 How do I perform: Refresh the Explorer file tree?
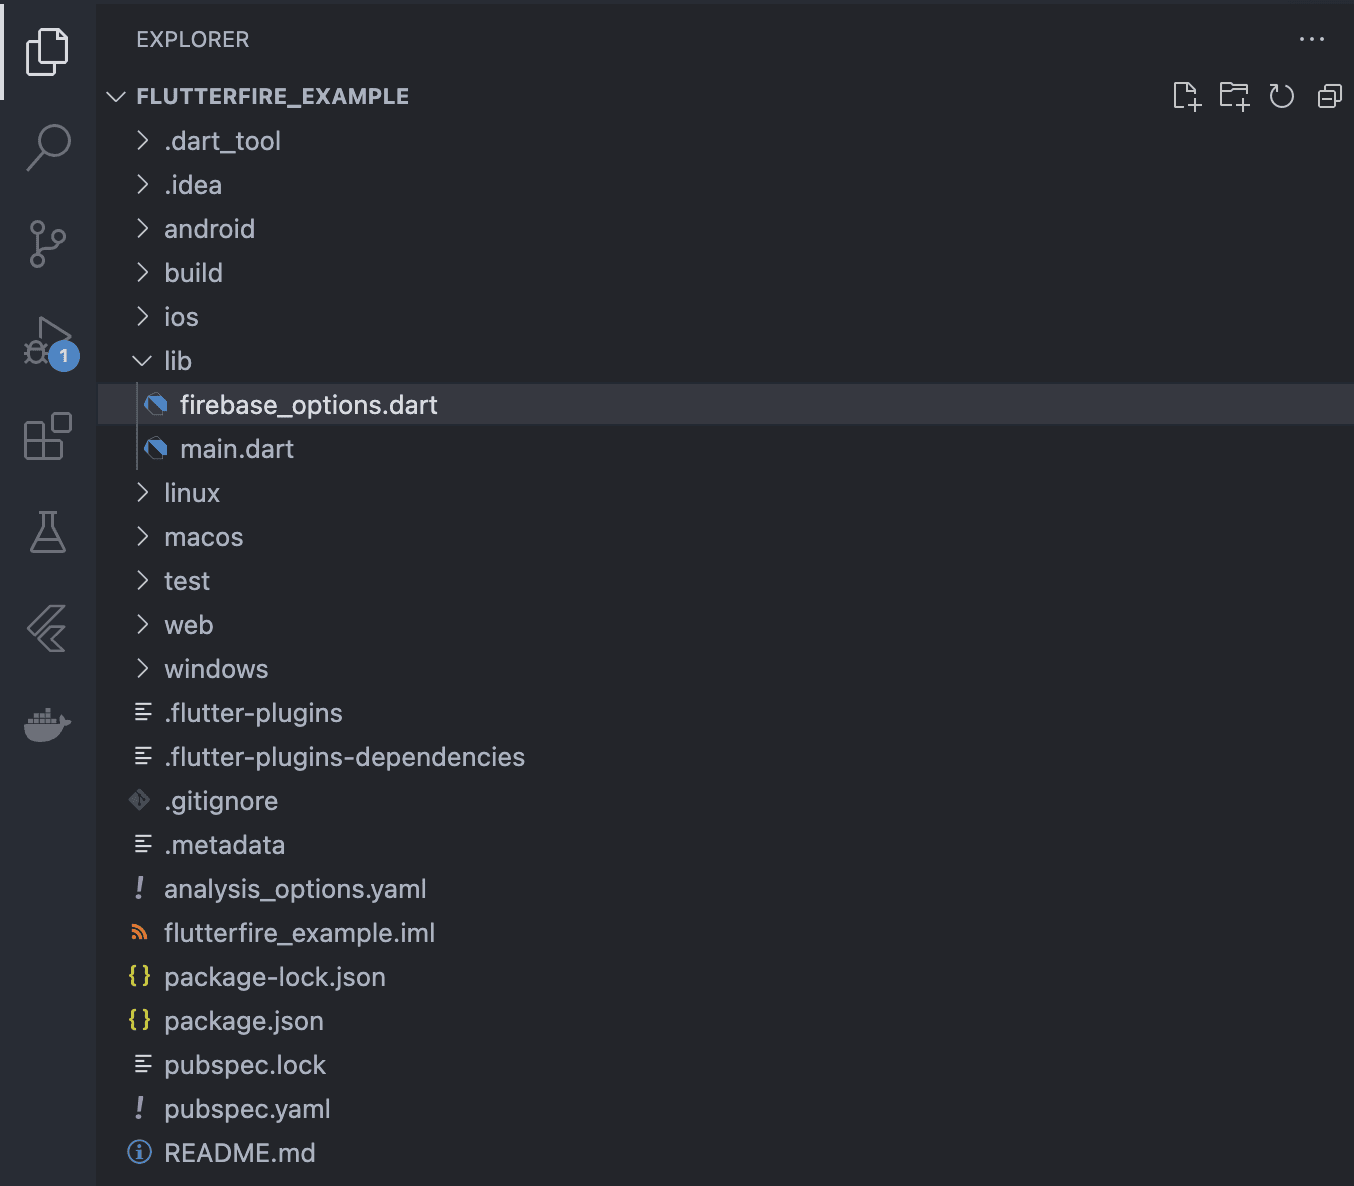[x=1282, y=96]
